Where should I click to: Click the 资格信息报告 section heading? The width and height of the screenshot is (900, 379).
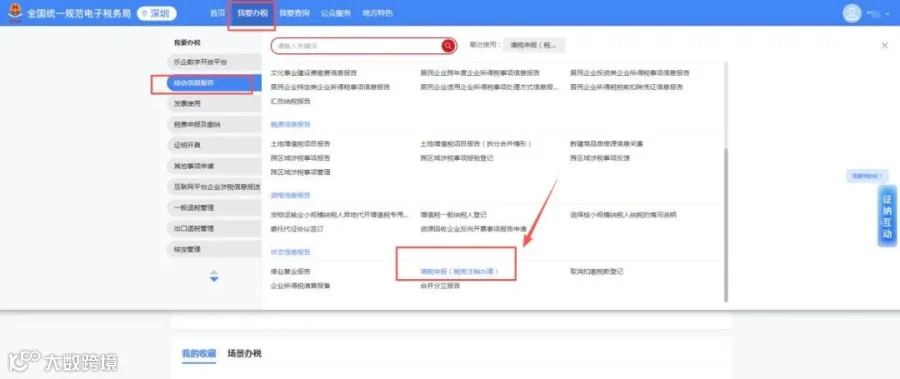point(290,195)
